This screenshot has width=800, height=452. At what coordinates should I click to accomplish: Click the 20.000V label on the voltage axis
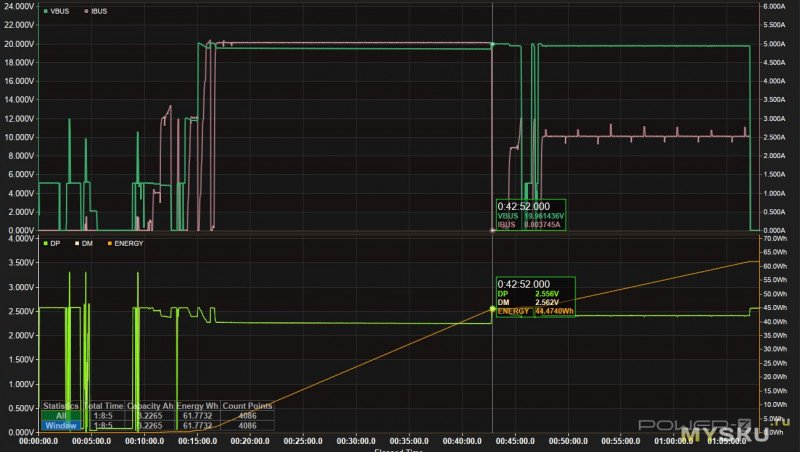[19, 44]
